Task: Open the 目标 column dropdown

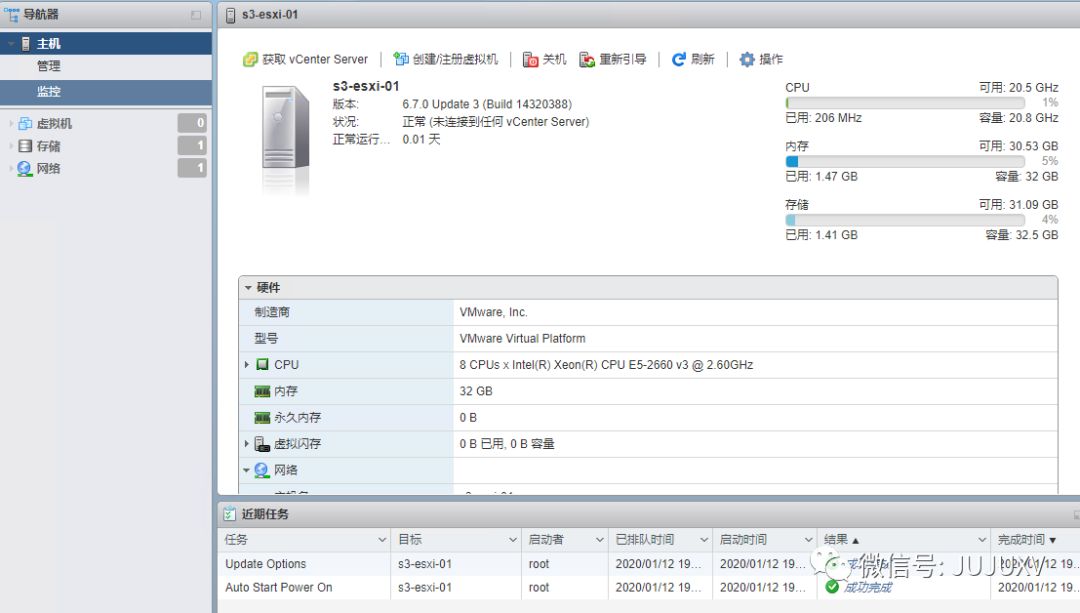Action: [512, 539]
